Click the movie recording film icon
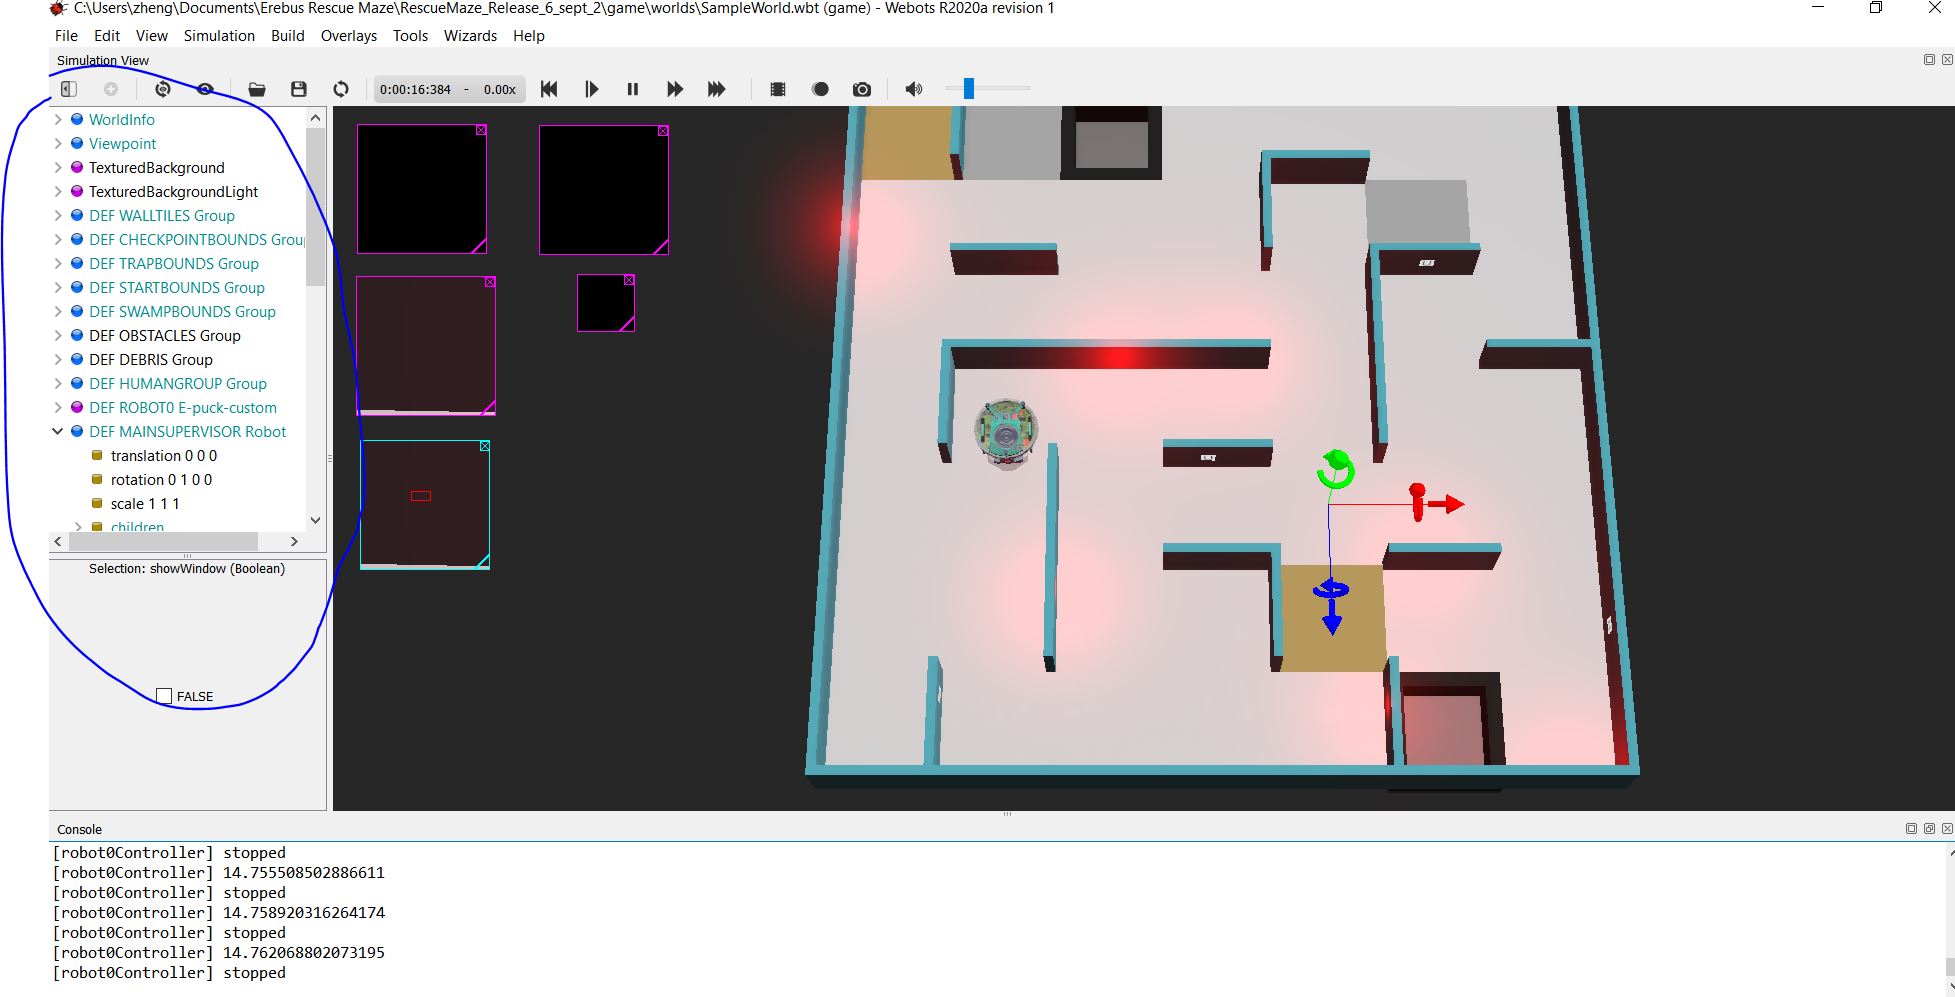 (778, 89)
